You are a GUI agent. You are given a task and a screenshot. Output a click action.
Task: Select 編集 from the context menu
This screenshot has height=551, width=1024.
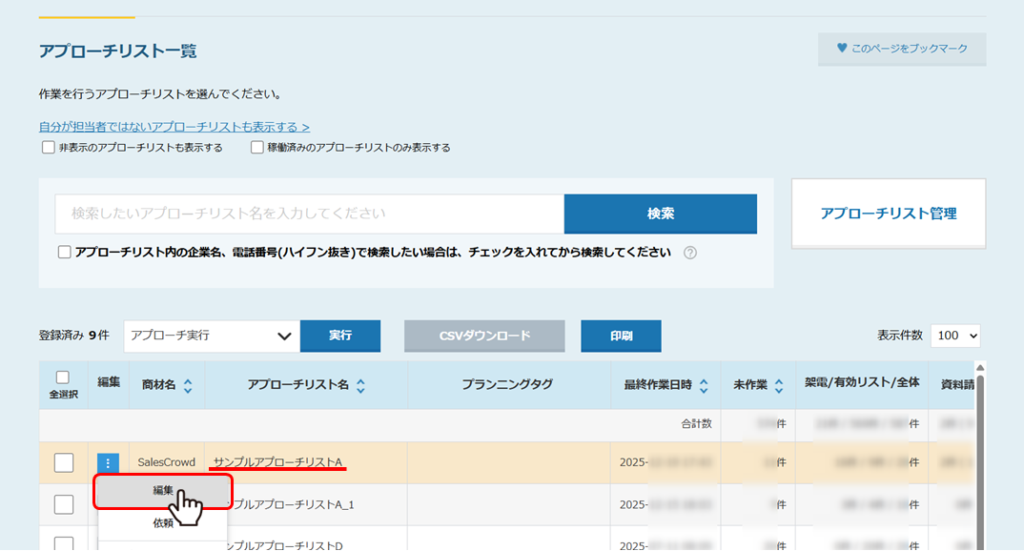163,491
